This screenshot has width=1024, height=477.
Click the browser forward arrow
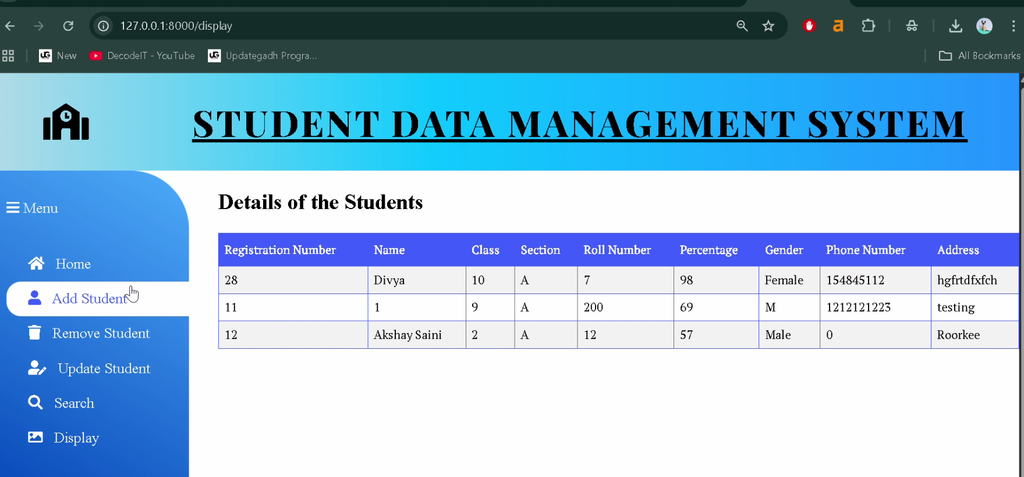point(39,26)
